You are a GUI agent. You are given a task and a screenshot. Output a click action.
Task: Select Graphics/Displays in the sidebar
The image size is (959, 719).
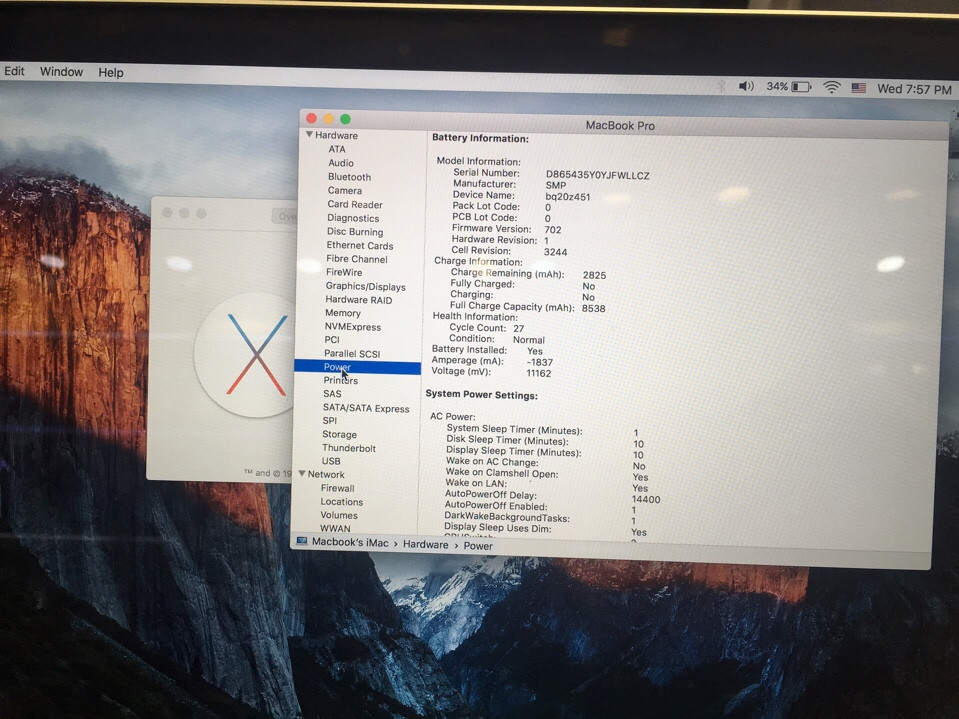click(365, 286)
